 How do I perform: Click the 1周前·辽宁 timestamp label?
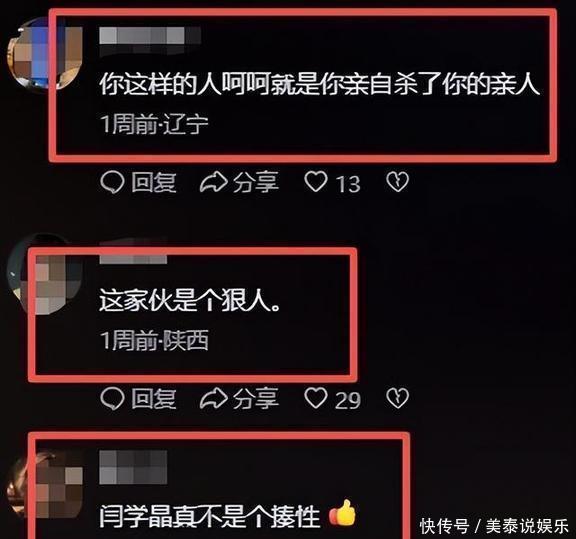(x=154, y=124)
